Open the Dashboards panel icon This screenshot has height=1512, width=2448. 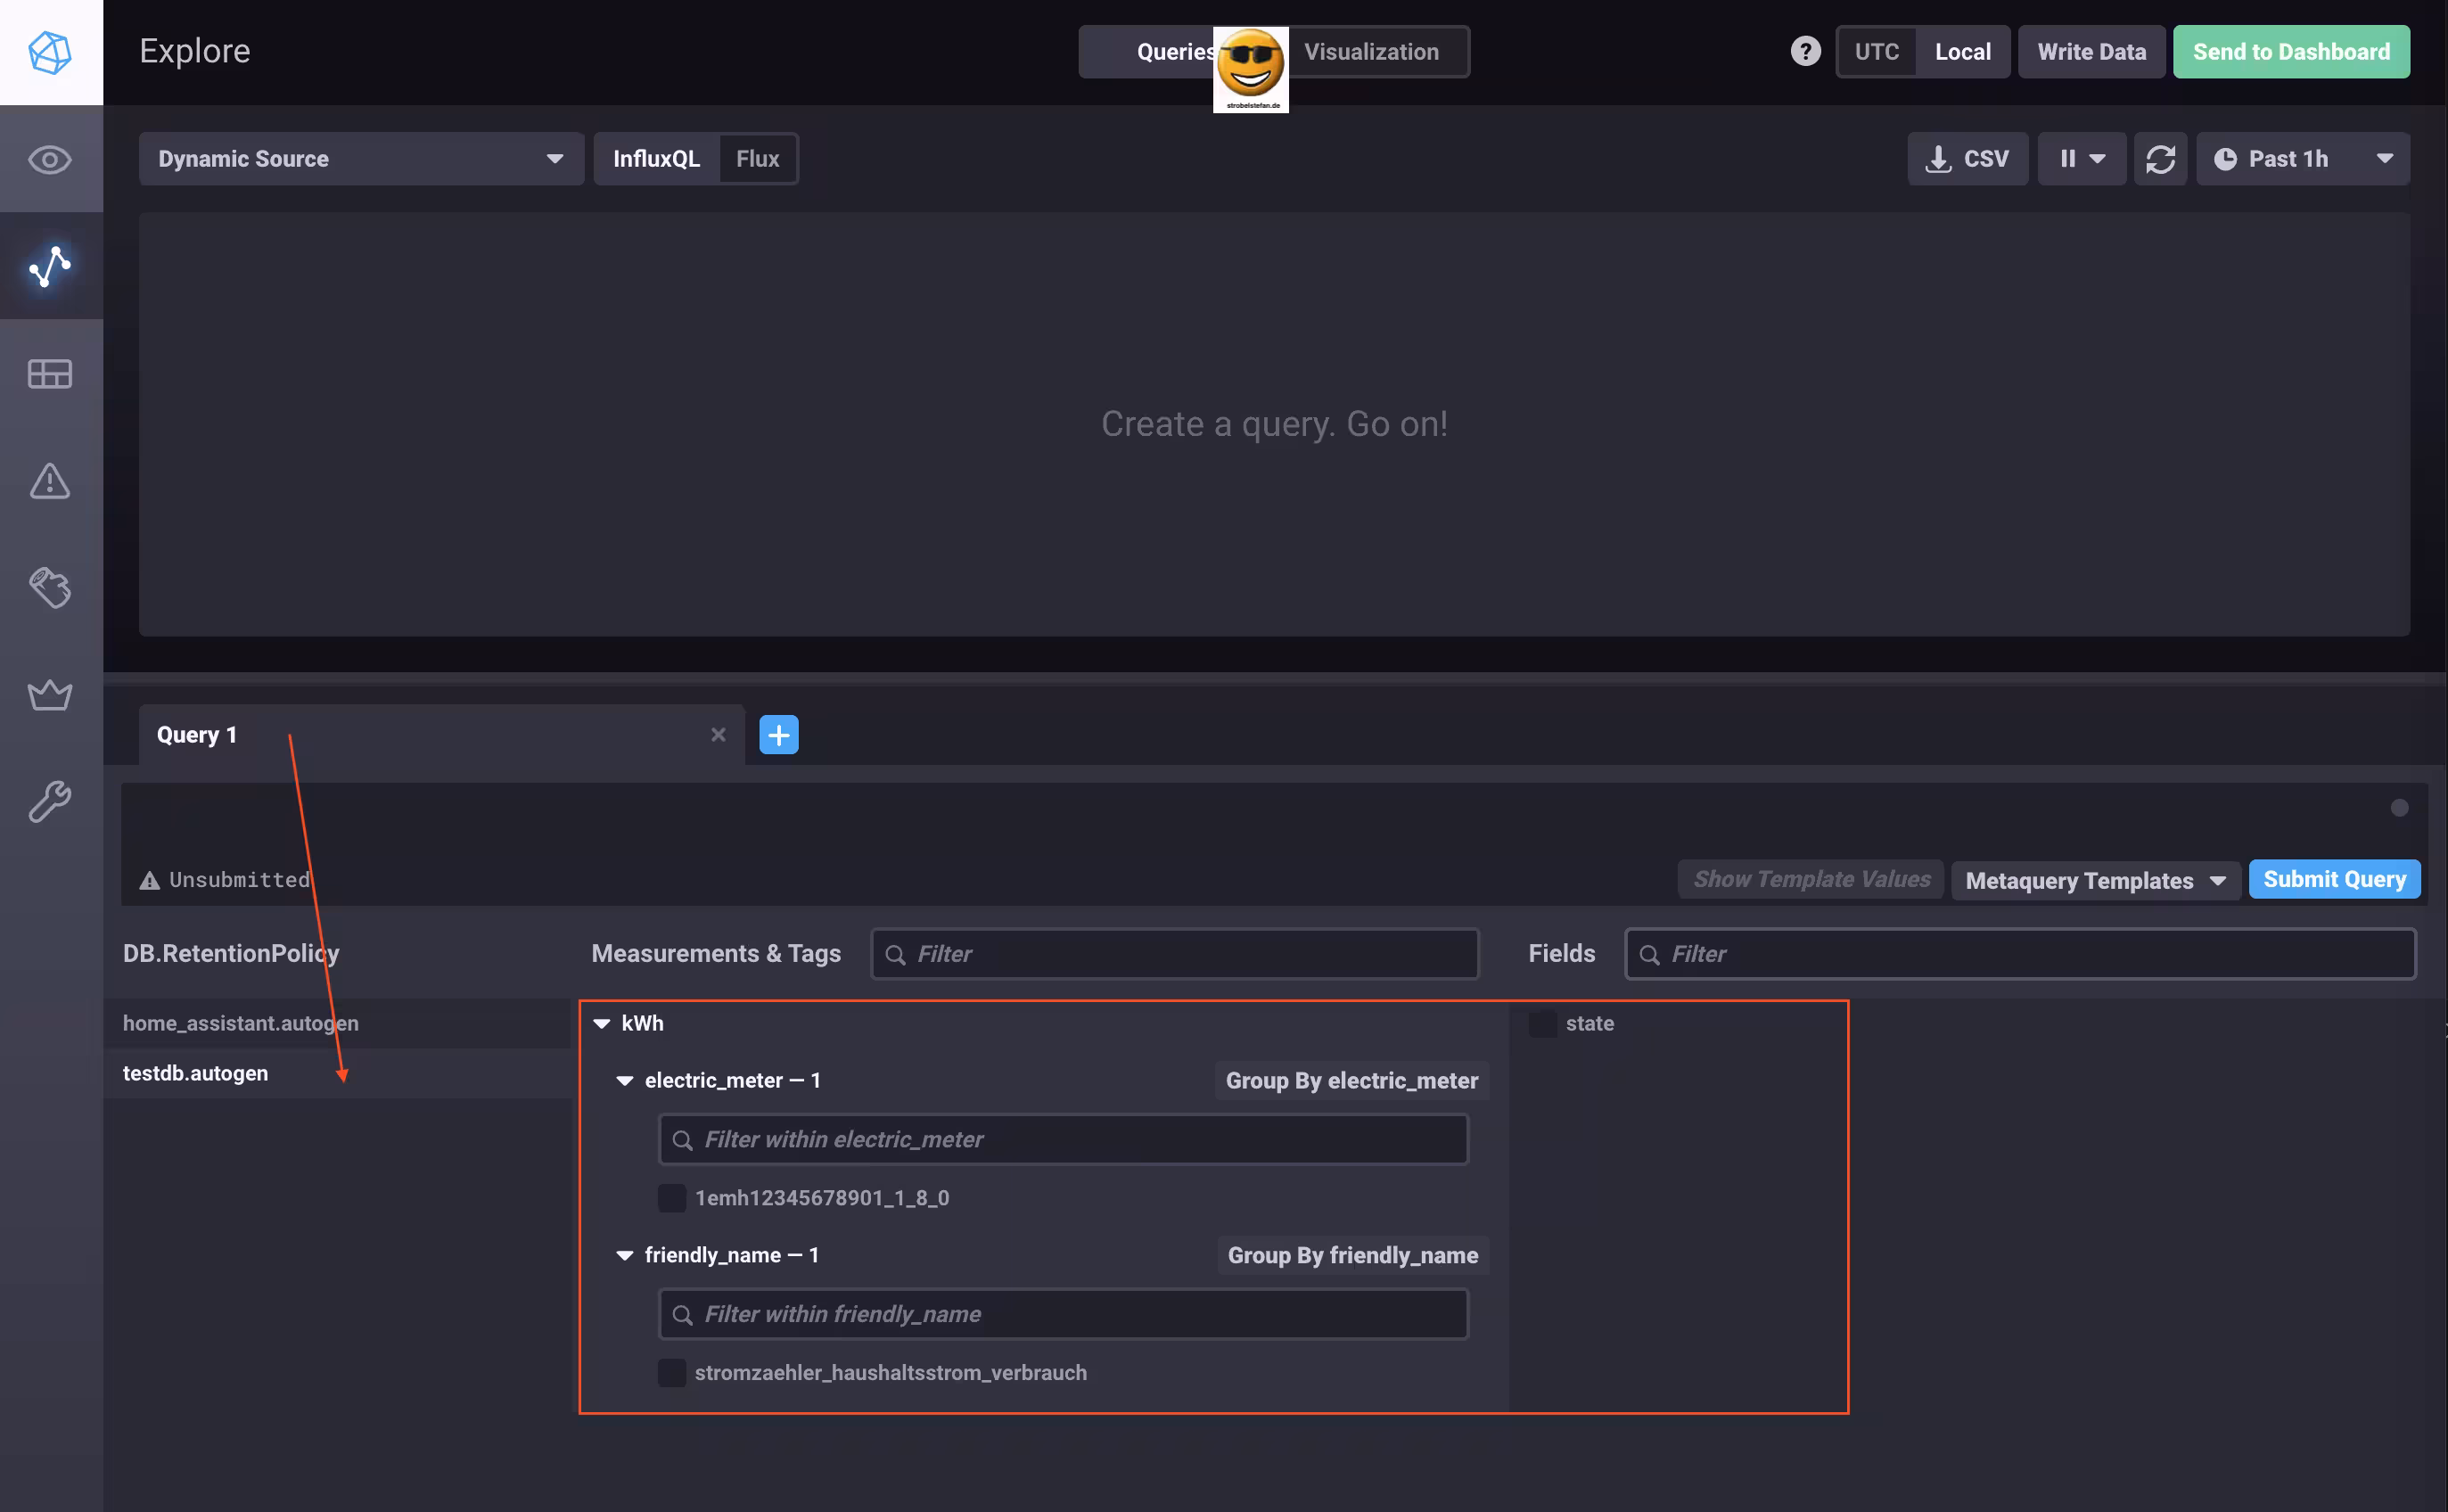[x=50, y=374]
